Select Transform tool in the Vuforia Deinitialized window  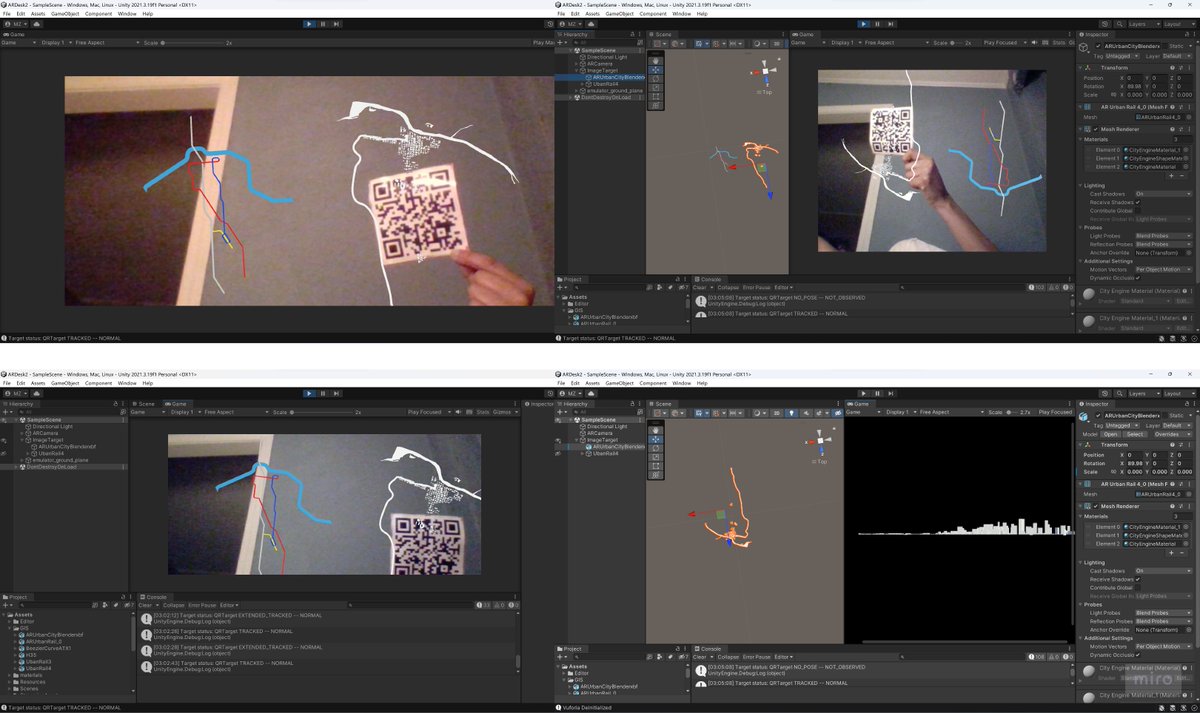pos(656,475)
